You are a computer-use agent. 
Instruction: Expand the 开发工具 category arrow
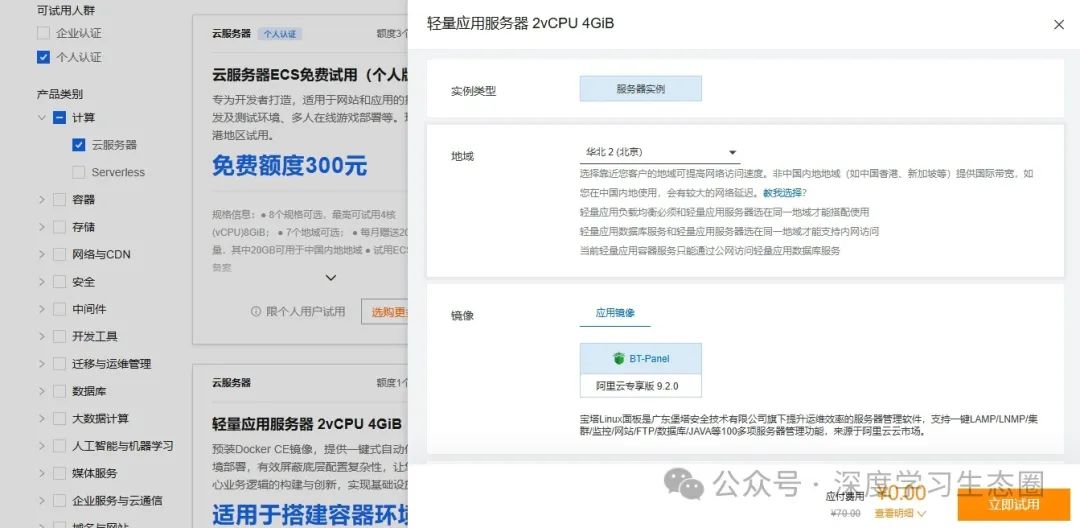[x=41, y=337]
